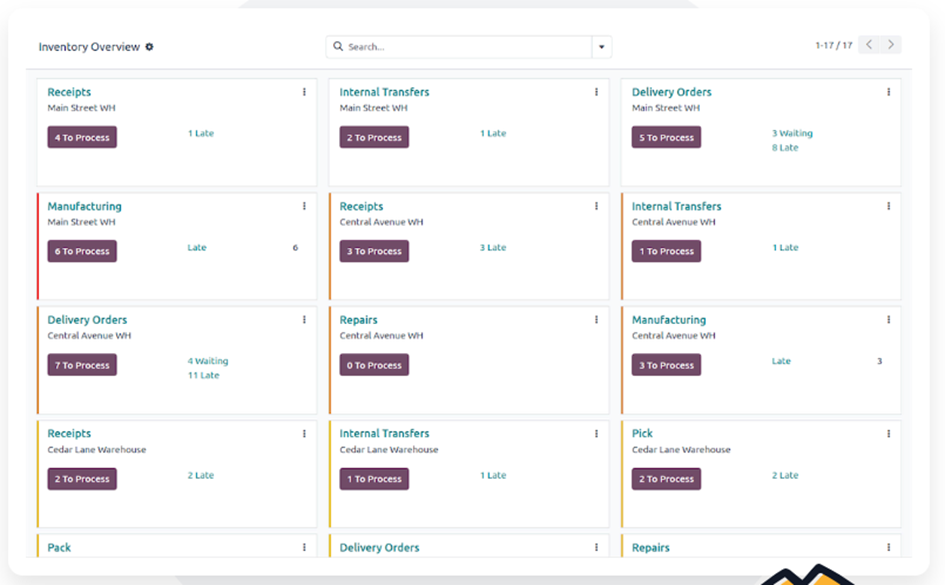Go to next page with right chevron
Image resolution: width=945 pixels, height=585 pixels.
(891, 45)
